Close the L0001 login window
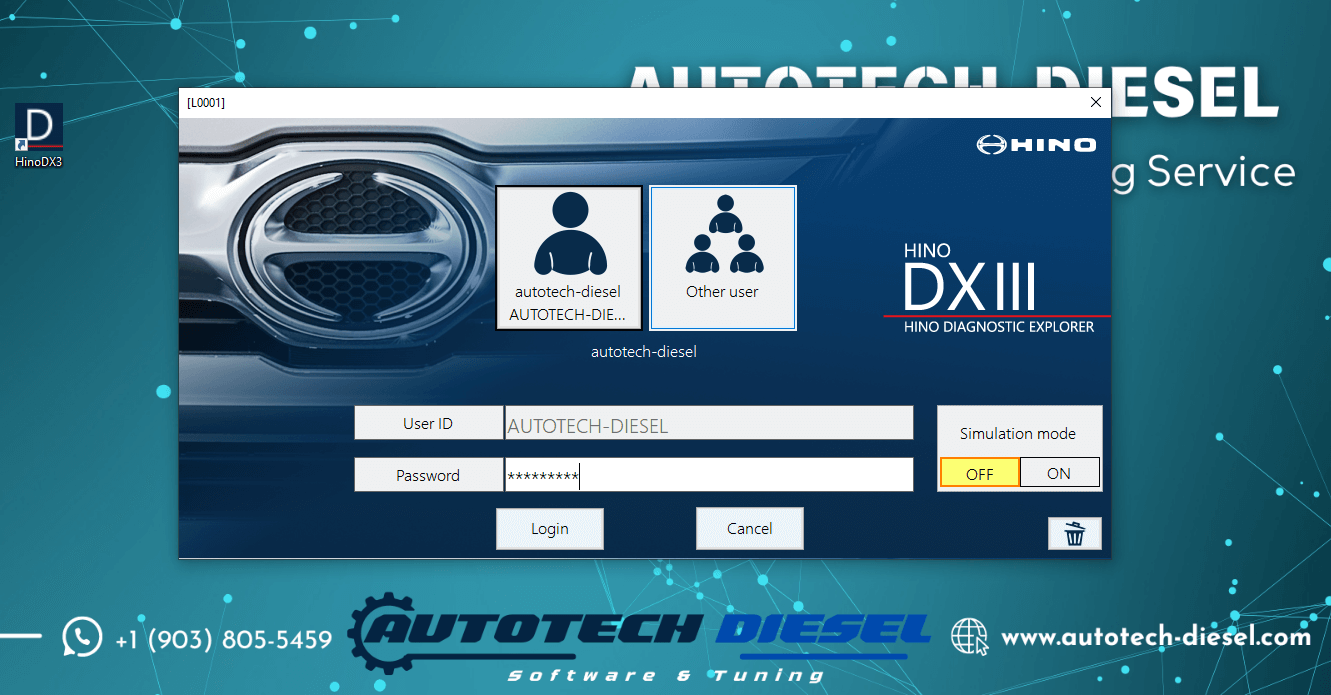Screen dimensions: 1331x695 (1095, 102)
